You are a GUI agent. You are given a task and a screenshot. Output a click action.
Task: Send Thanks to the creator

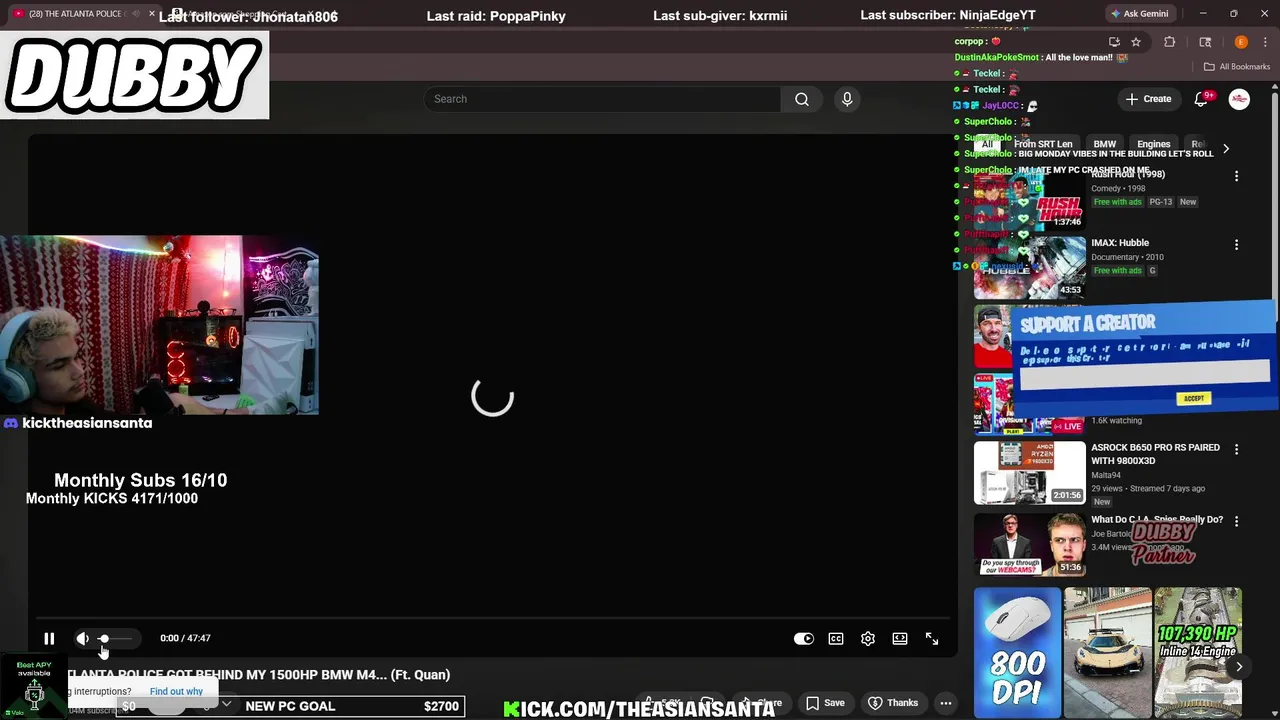coord(892,703)
